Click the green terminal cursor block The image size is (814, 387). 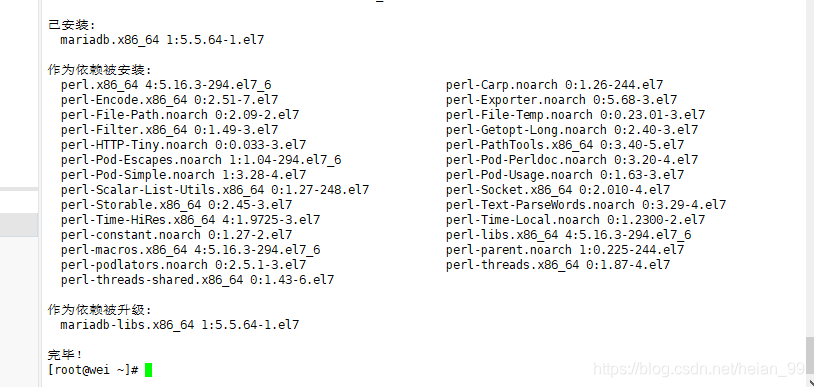(x=148, y=370)
